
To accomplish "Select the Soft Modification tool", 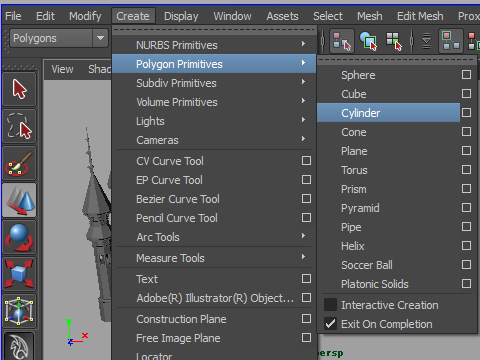I will pos(19,347).
